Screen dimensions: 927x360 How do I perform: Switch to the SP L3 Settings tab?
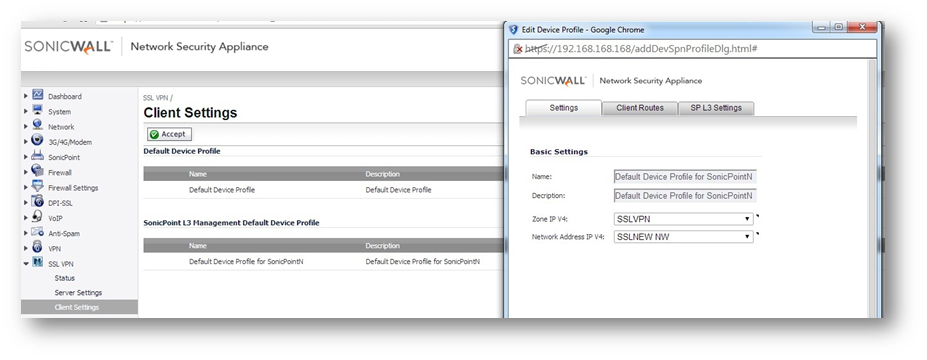point(716,108)
